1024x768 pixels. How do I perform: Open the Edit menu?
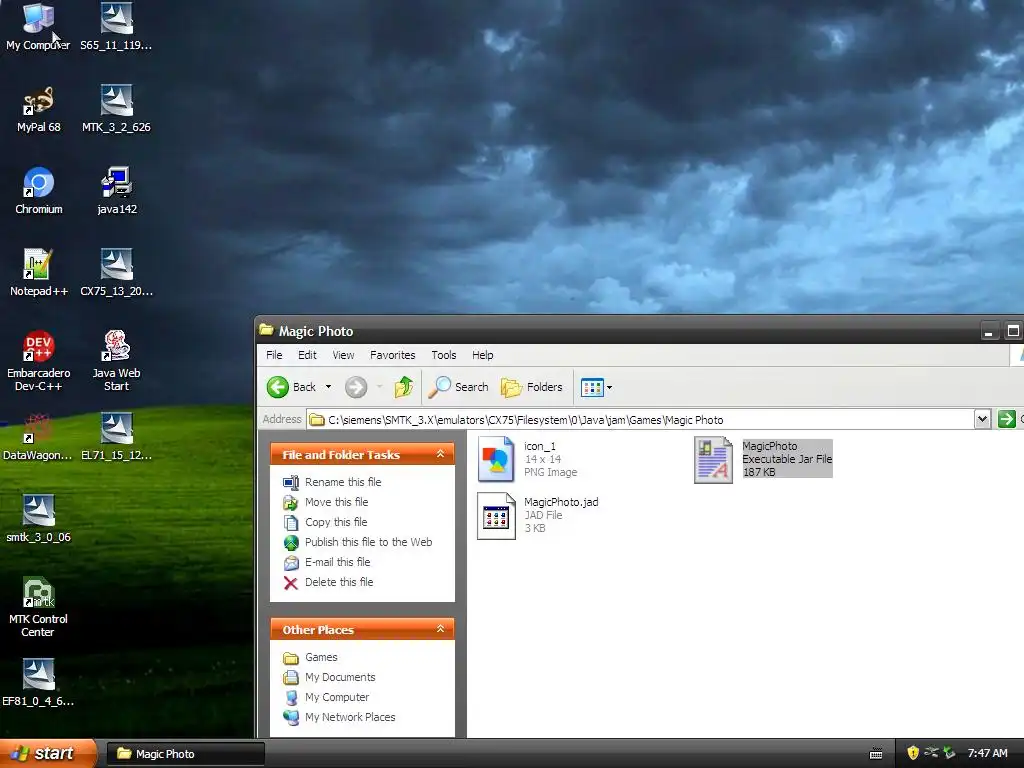(x=307, y=355)
